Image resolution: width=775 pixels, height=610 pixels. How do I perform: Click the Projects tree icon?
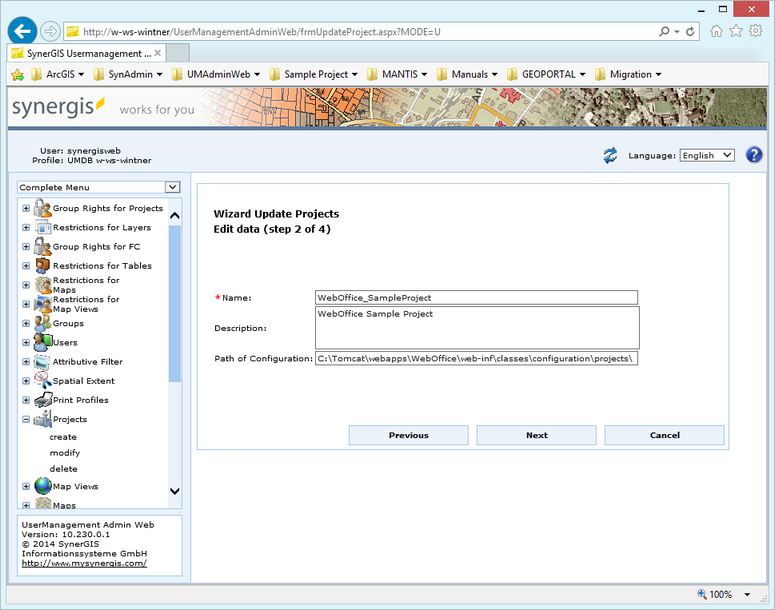(x=43, y=419)
